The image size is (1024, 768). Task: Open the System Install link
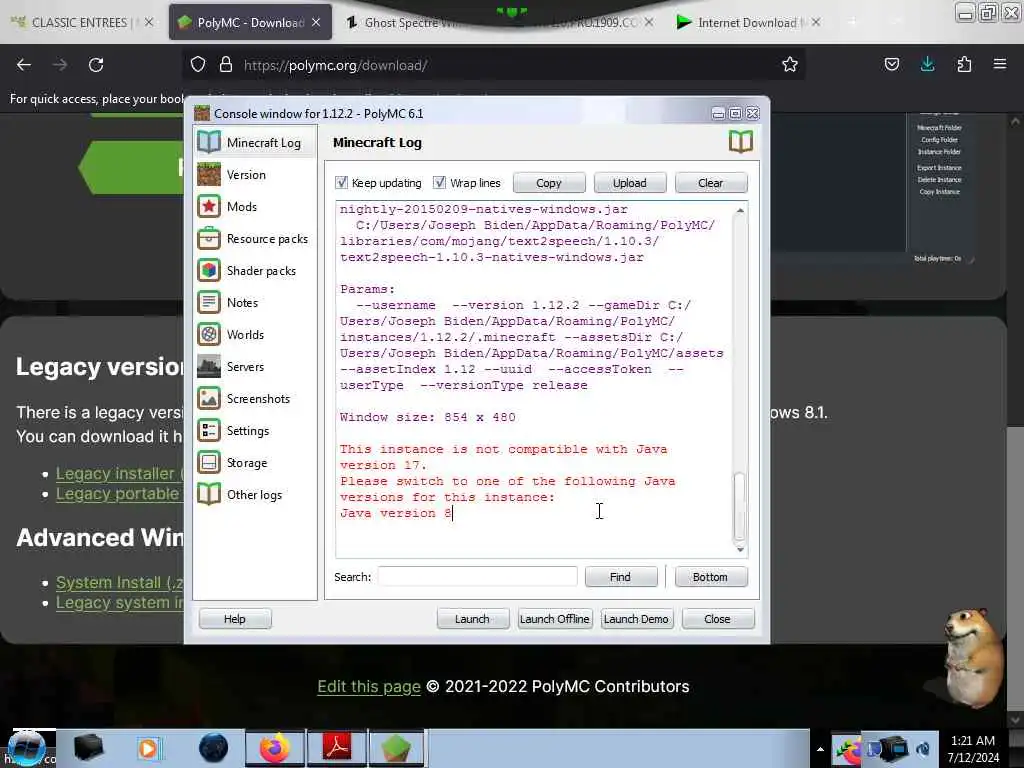(119, 582)
